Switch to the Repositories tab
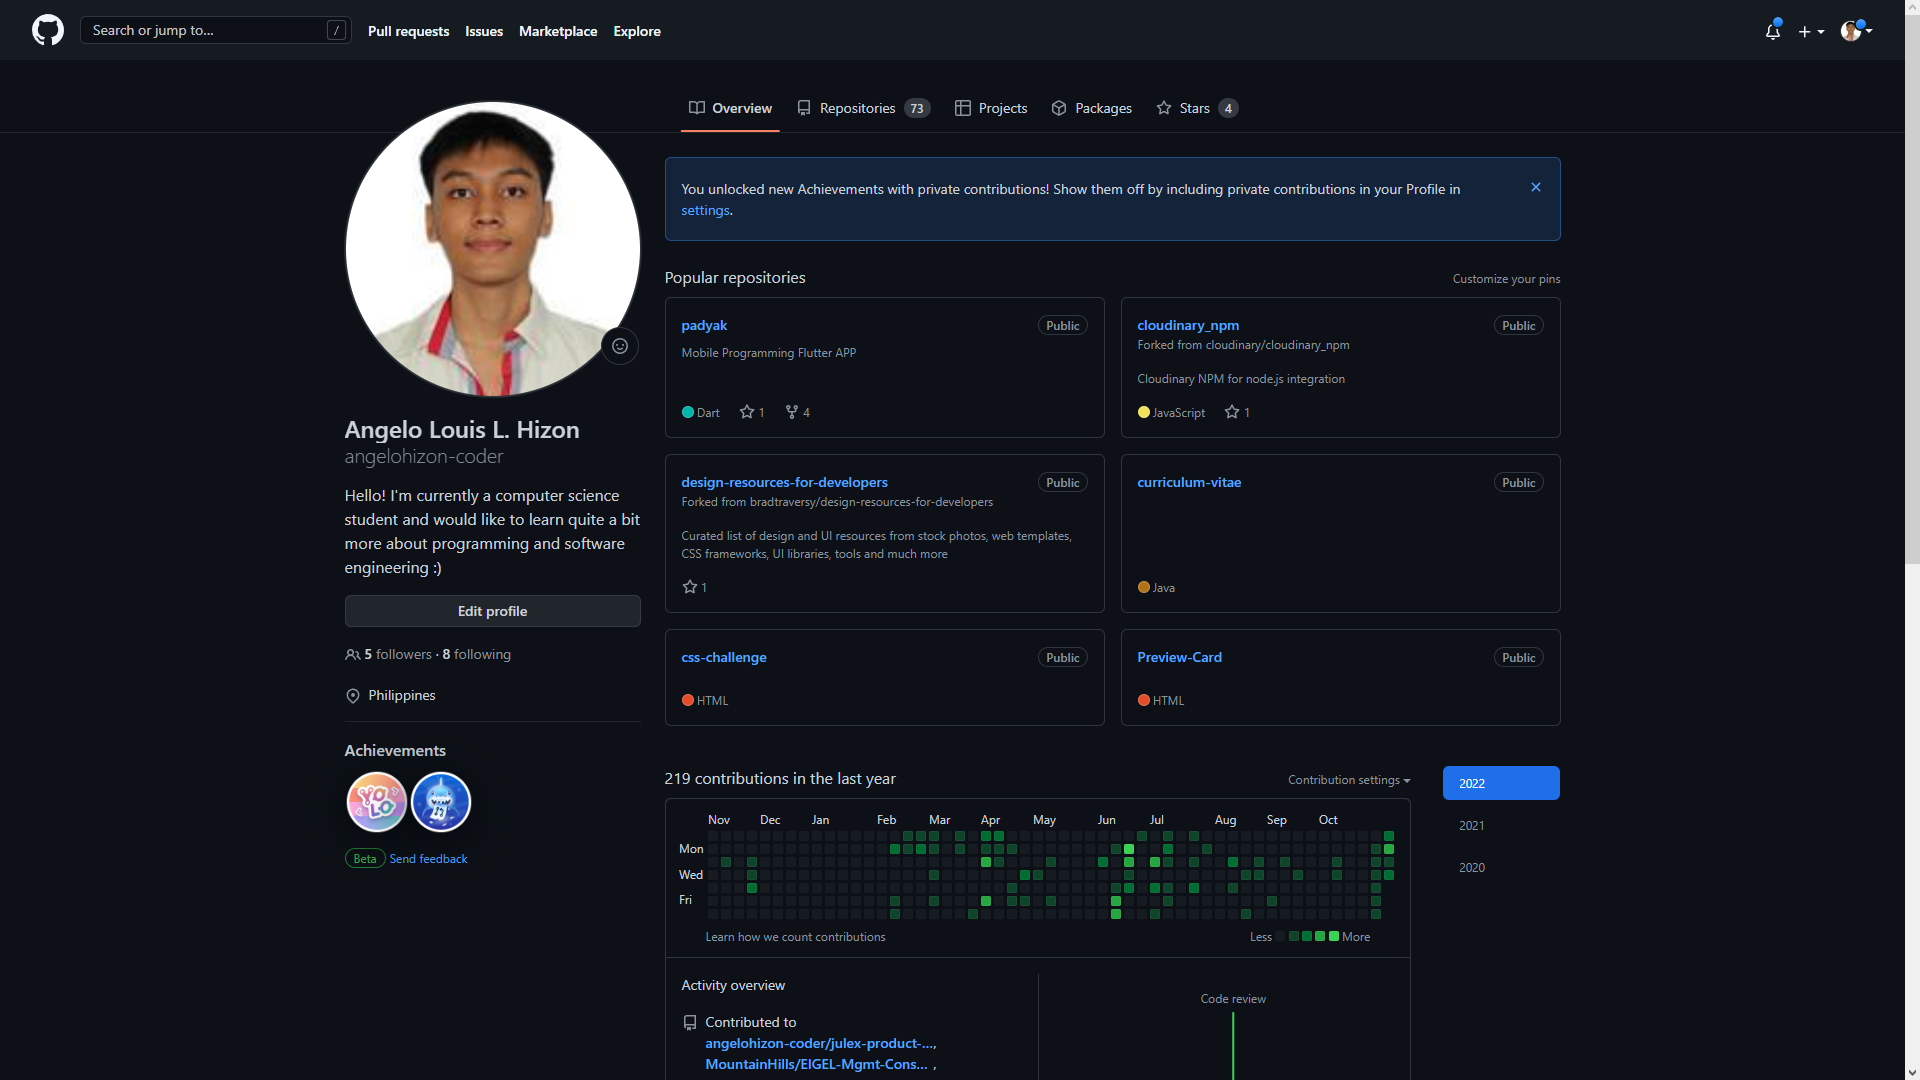The width and height of the screenshot is (1920, 1080). [863, 108]
